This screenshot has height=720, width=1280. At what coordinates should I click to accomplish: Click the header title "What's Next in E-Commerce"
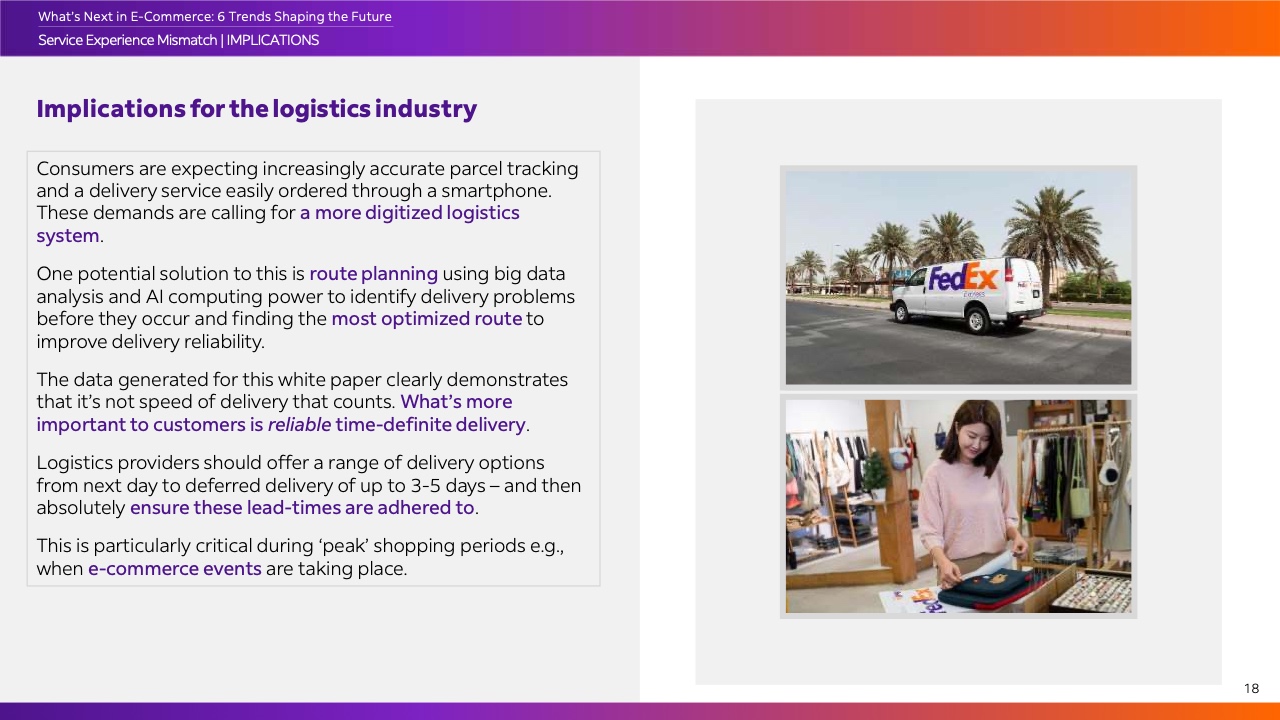214,17
